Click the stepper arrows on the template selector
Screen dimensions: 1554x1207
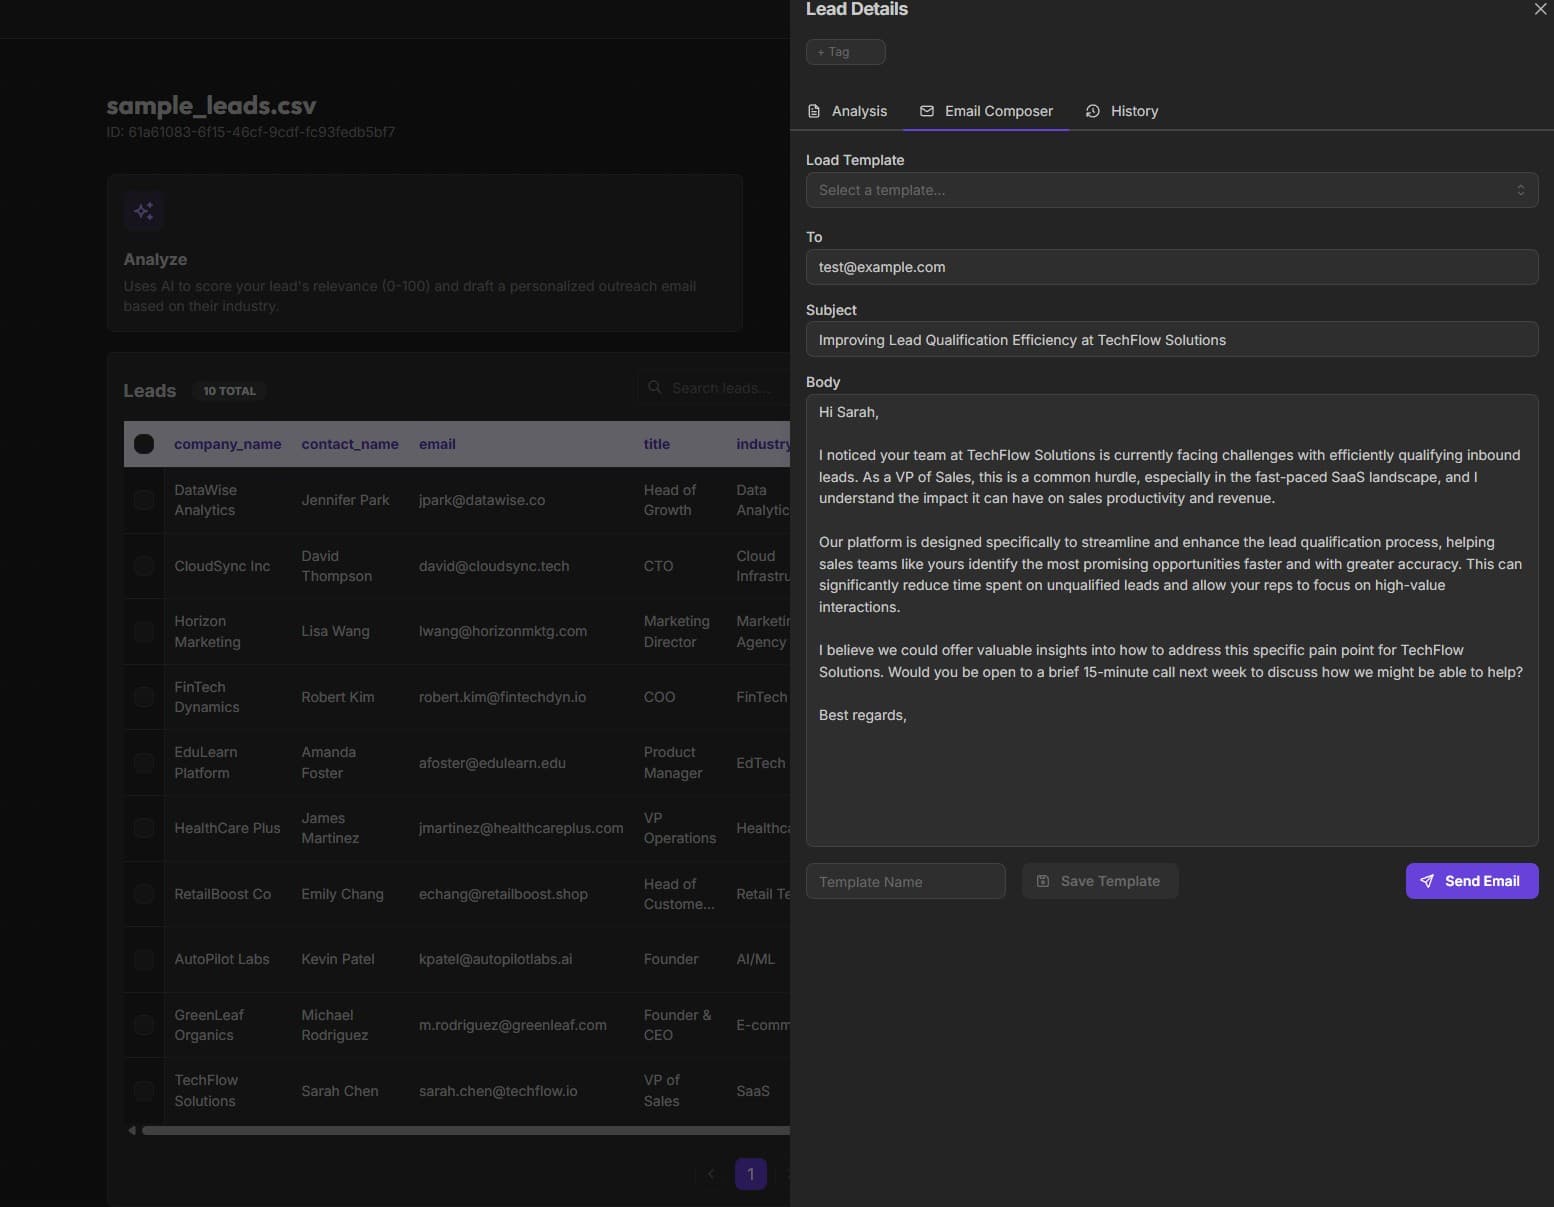1521,190
